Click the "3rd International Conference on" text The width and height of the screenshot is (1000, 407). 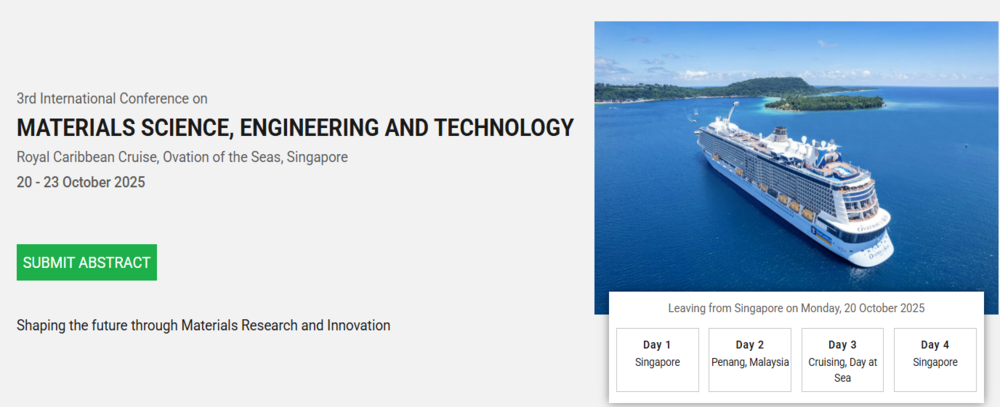(112, 98)
